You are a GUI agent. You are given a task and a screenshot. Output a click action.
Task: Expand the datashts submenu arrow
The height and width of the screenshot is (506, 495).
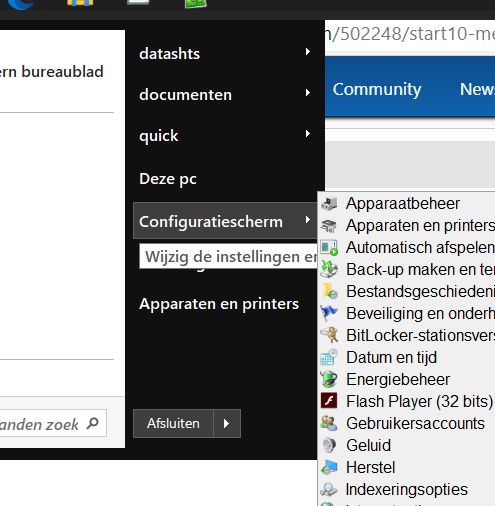[308, 52]
